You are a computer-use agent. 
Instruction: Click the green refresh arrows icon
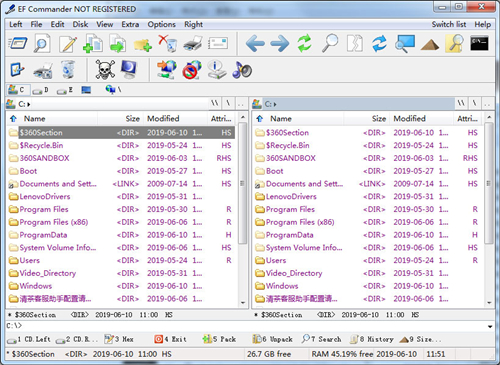(x=304, y=44)
